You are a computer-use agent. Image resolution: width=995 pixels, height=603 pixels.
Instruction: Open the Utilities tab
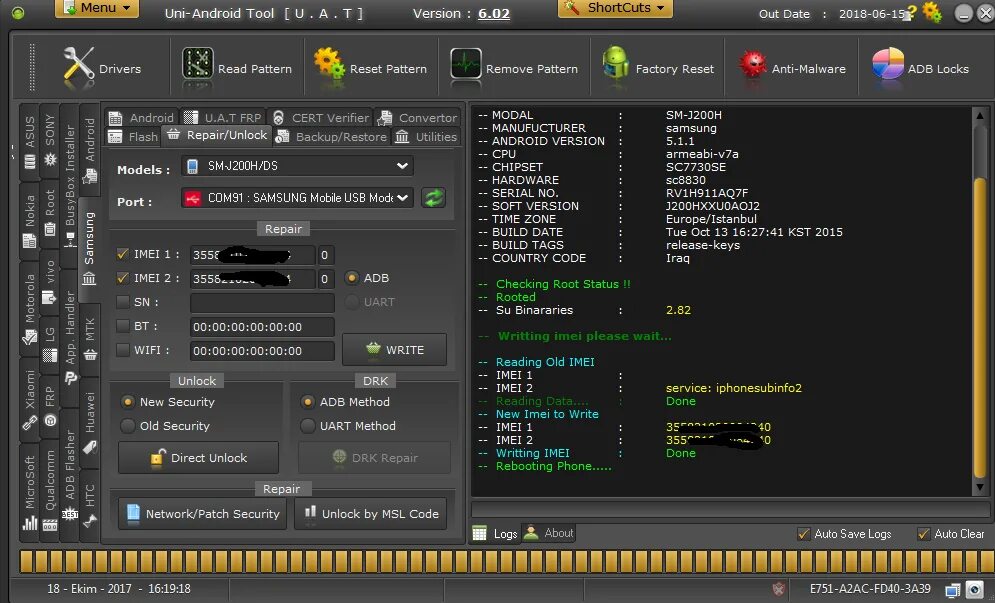pos(426,136)
